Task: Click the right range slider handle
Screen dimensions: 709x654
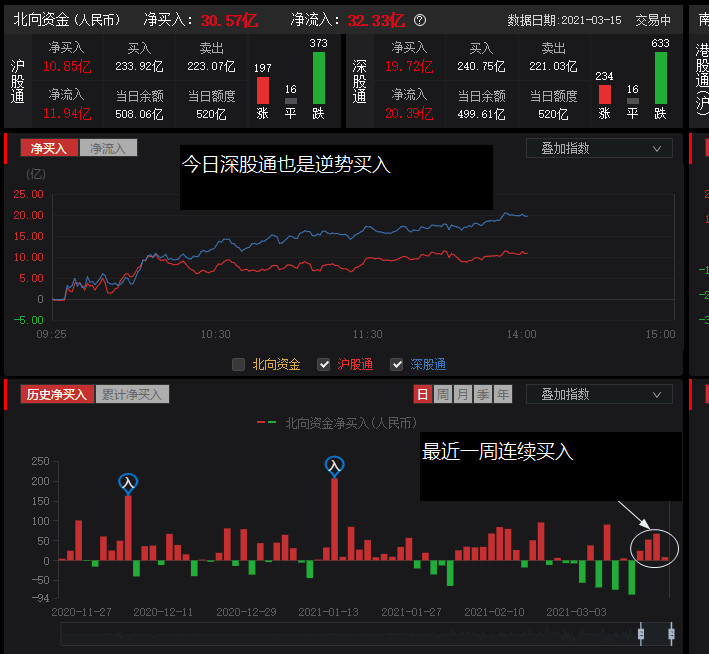Action: [x=671, y=633]
